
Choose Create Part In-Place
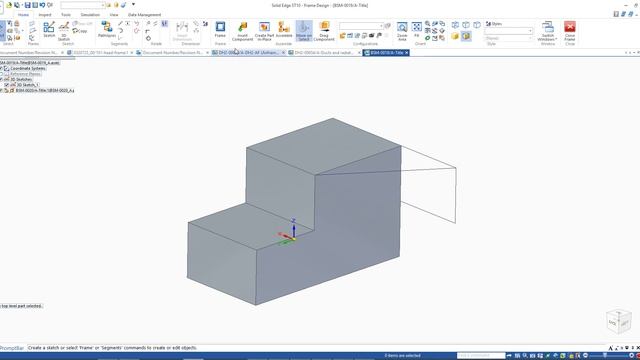point(264,31)
